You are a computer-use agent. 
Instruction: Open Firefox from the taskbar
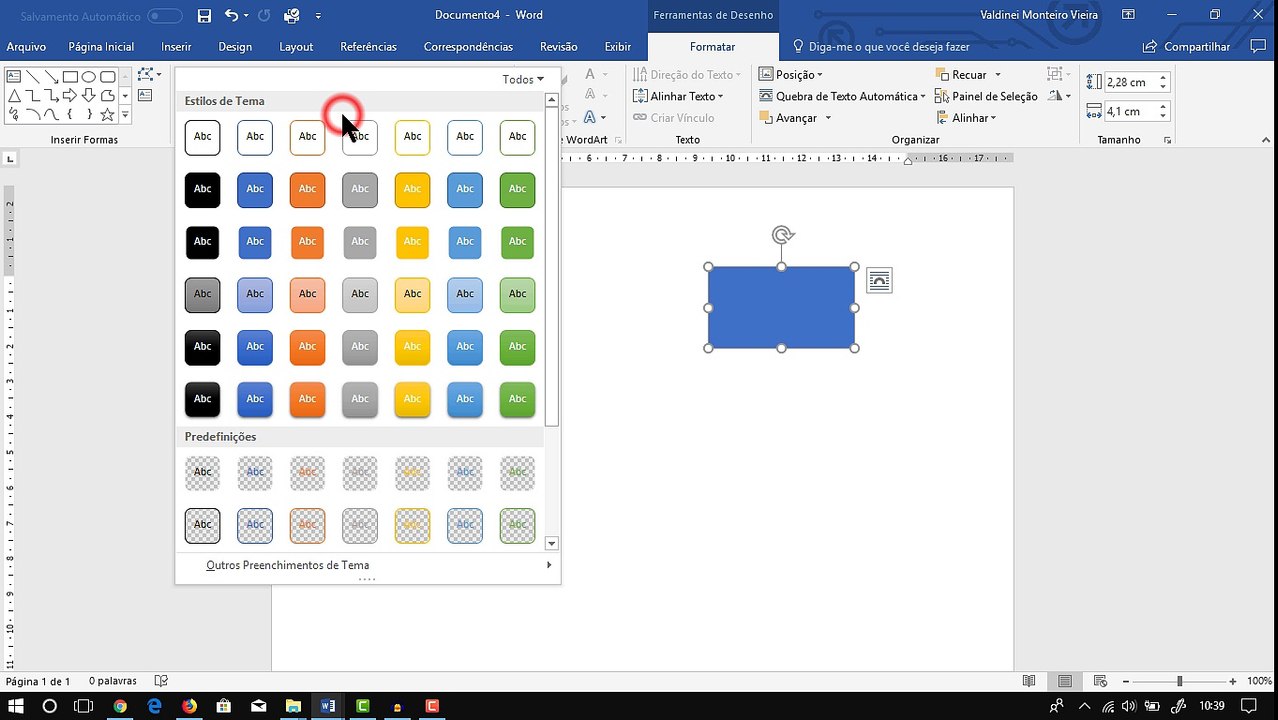[x=189, y=706]
